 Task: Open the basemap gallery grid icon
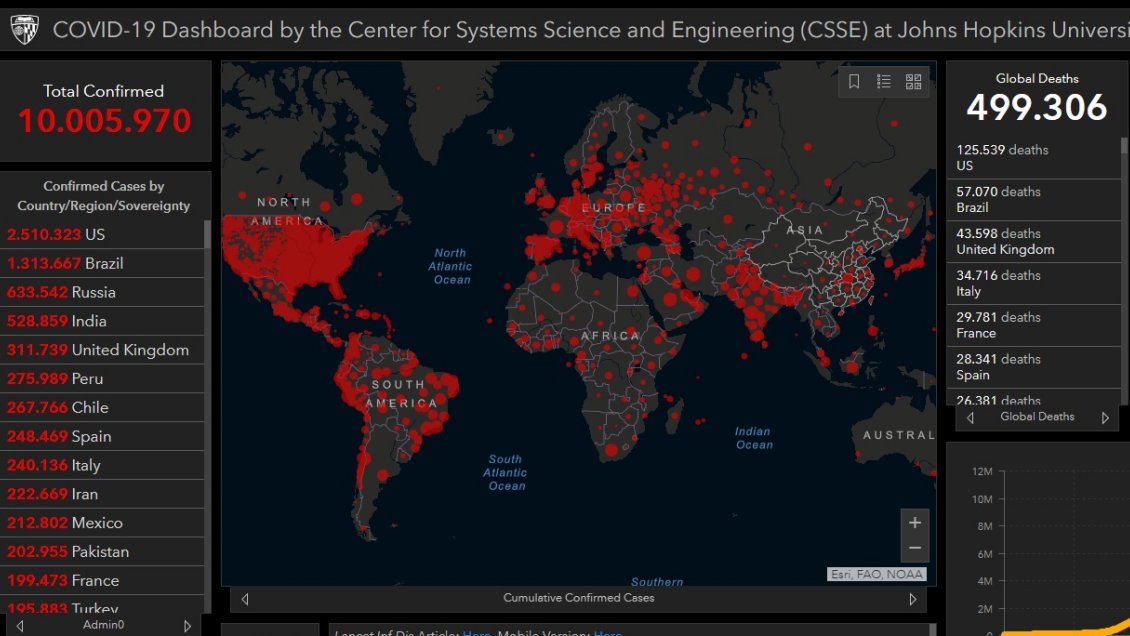(913, 82)
